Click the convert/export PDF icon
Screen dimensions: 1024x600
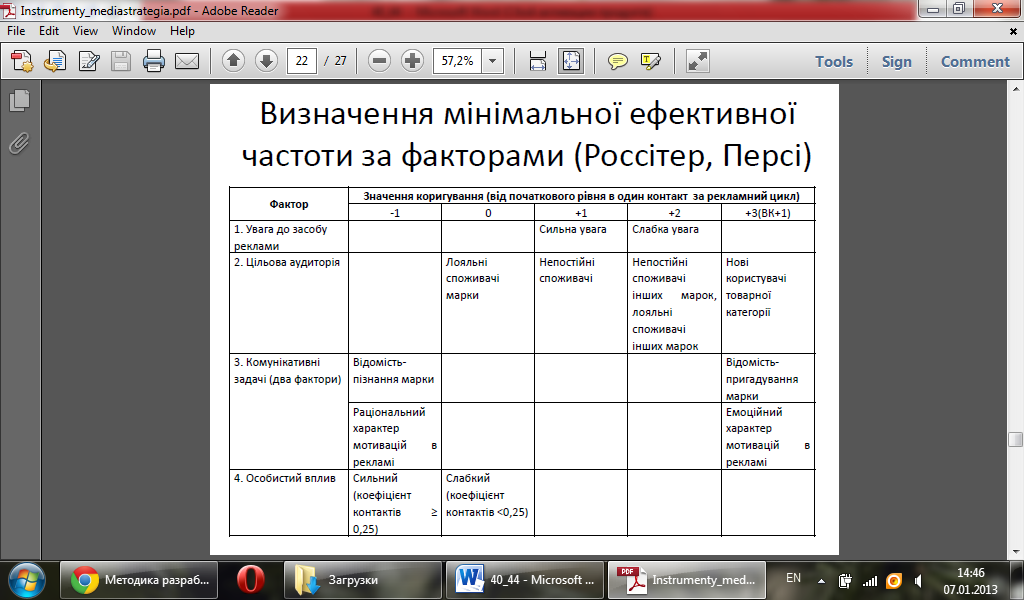[x=55, y=61]
